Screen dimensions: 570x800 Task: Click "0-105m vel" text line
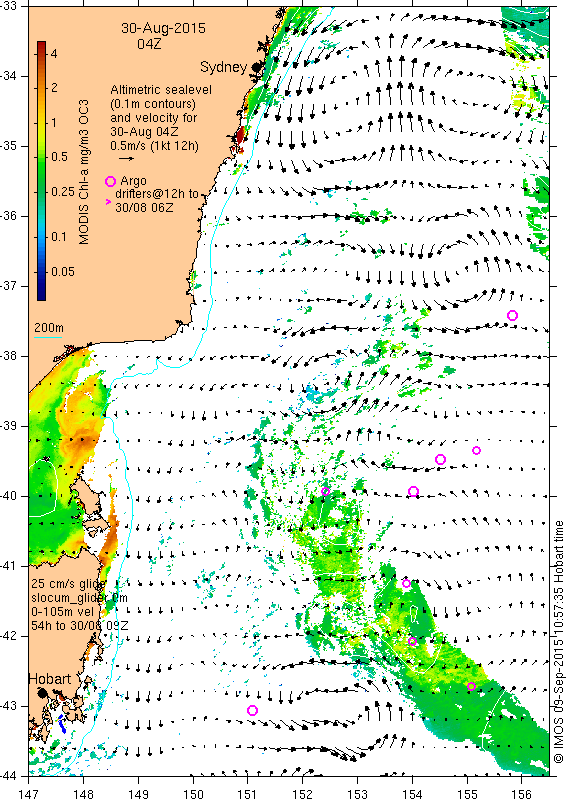point(61,611)
